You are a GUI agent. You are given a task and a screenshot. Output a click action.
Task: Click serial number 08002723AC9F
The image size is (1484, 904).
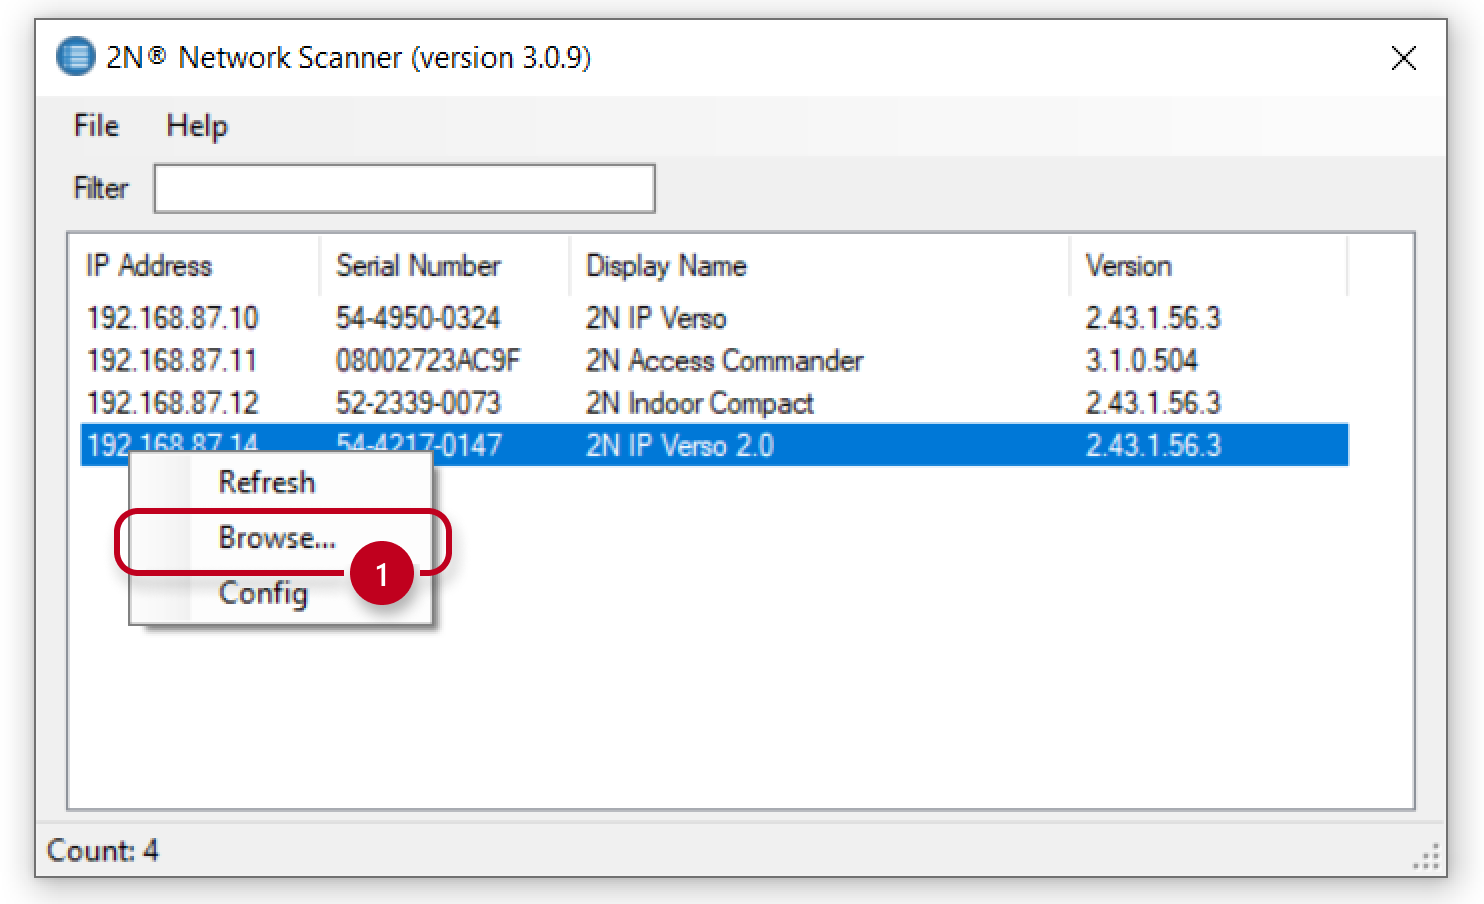point(428,360)
